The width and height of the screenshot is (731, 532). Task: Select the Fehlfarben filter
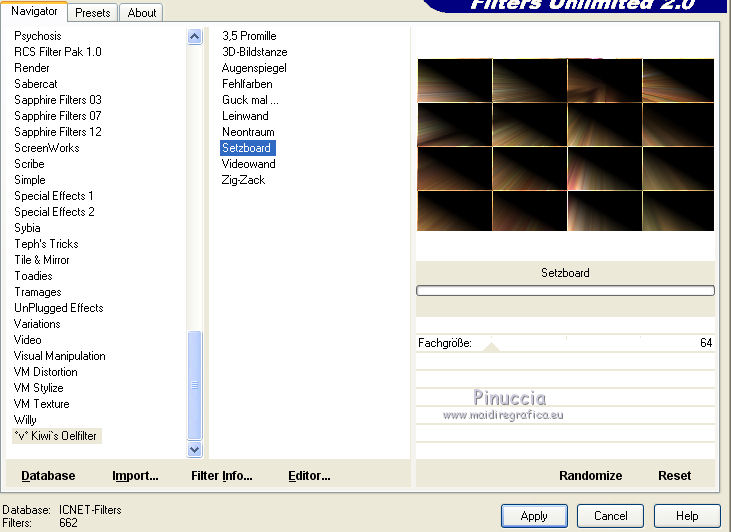247,84
